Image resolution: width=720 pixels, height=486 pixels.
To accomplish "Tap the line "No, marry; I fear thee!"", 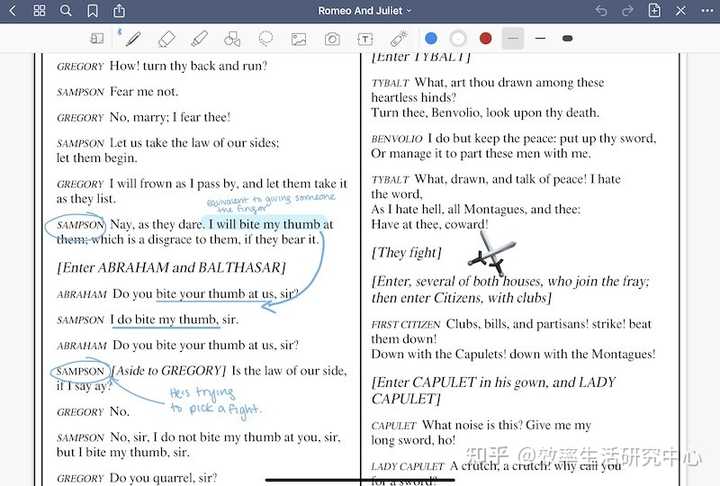I will (170, 118).
